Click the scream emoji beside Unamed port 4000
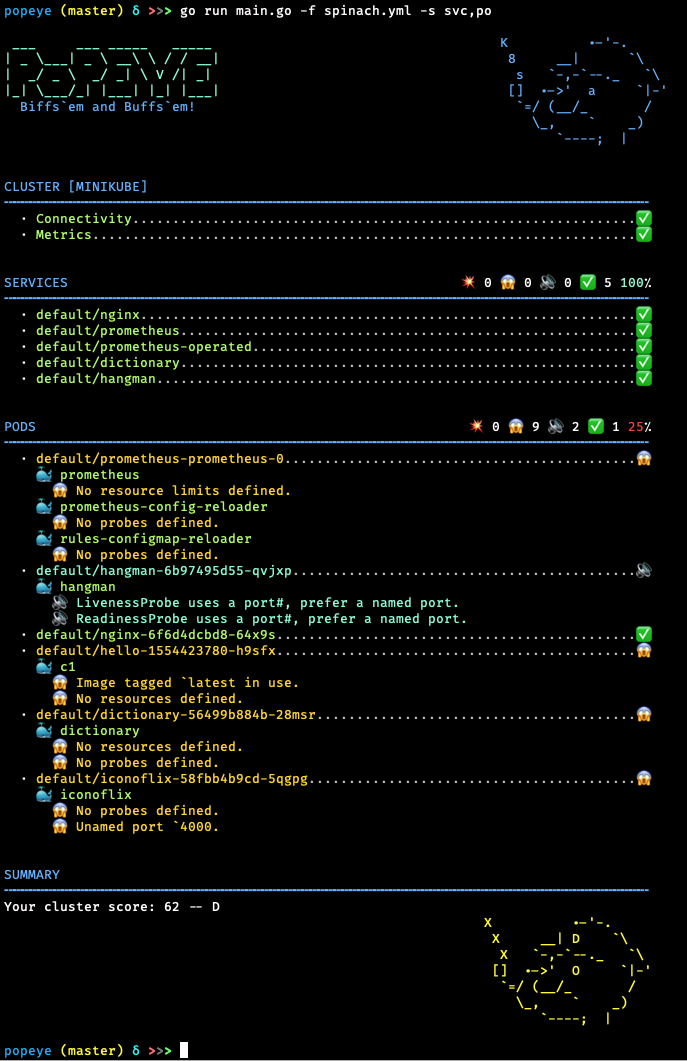The image size is (687, 1061). (60, 827)
